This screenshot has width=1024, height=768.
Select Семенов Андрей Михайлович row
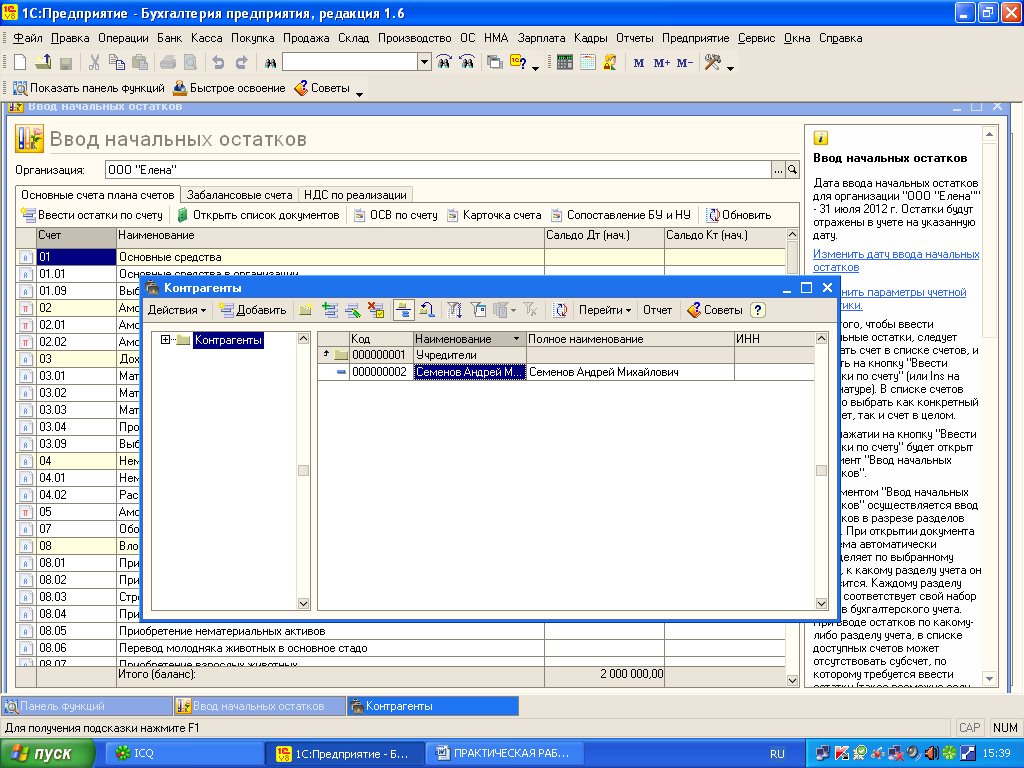pyautogui.click(x=566, y=372)
